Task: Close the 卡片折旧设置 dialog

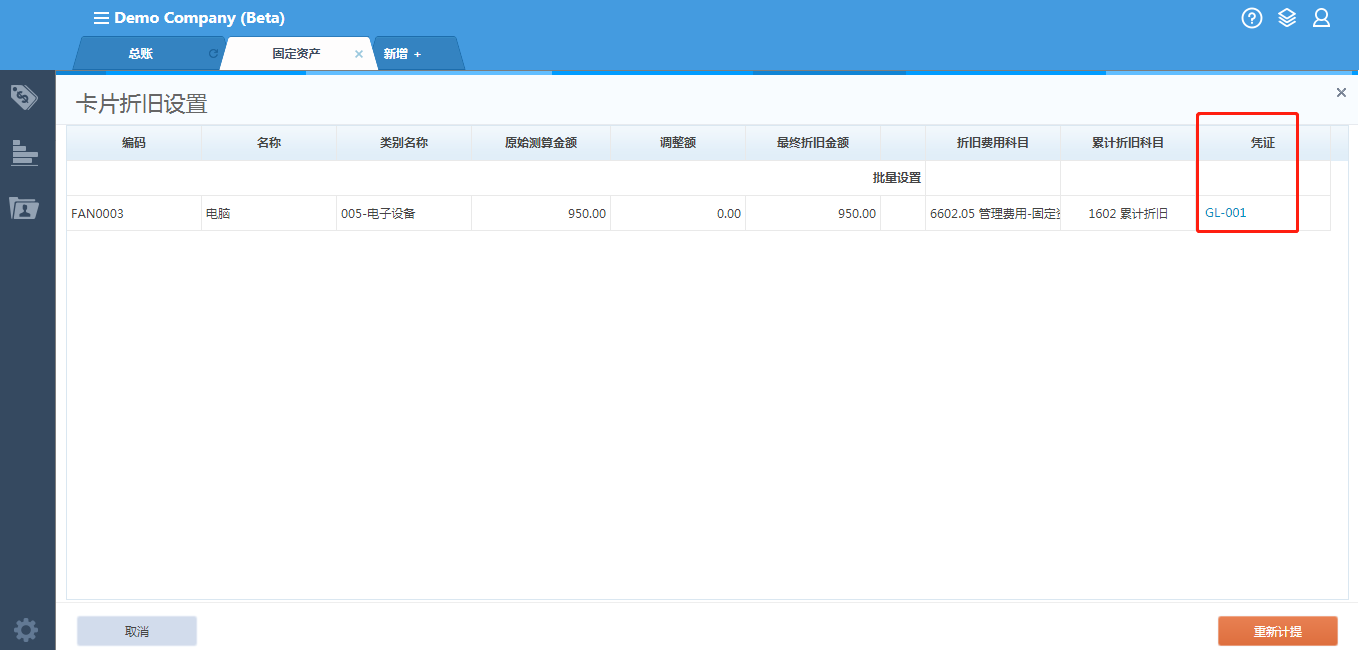Action: click(1341, 93)
